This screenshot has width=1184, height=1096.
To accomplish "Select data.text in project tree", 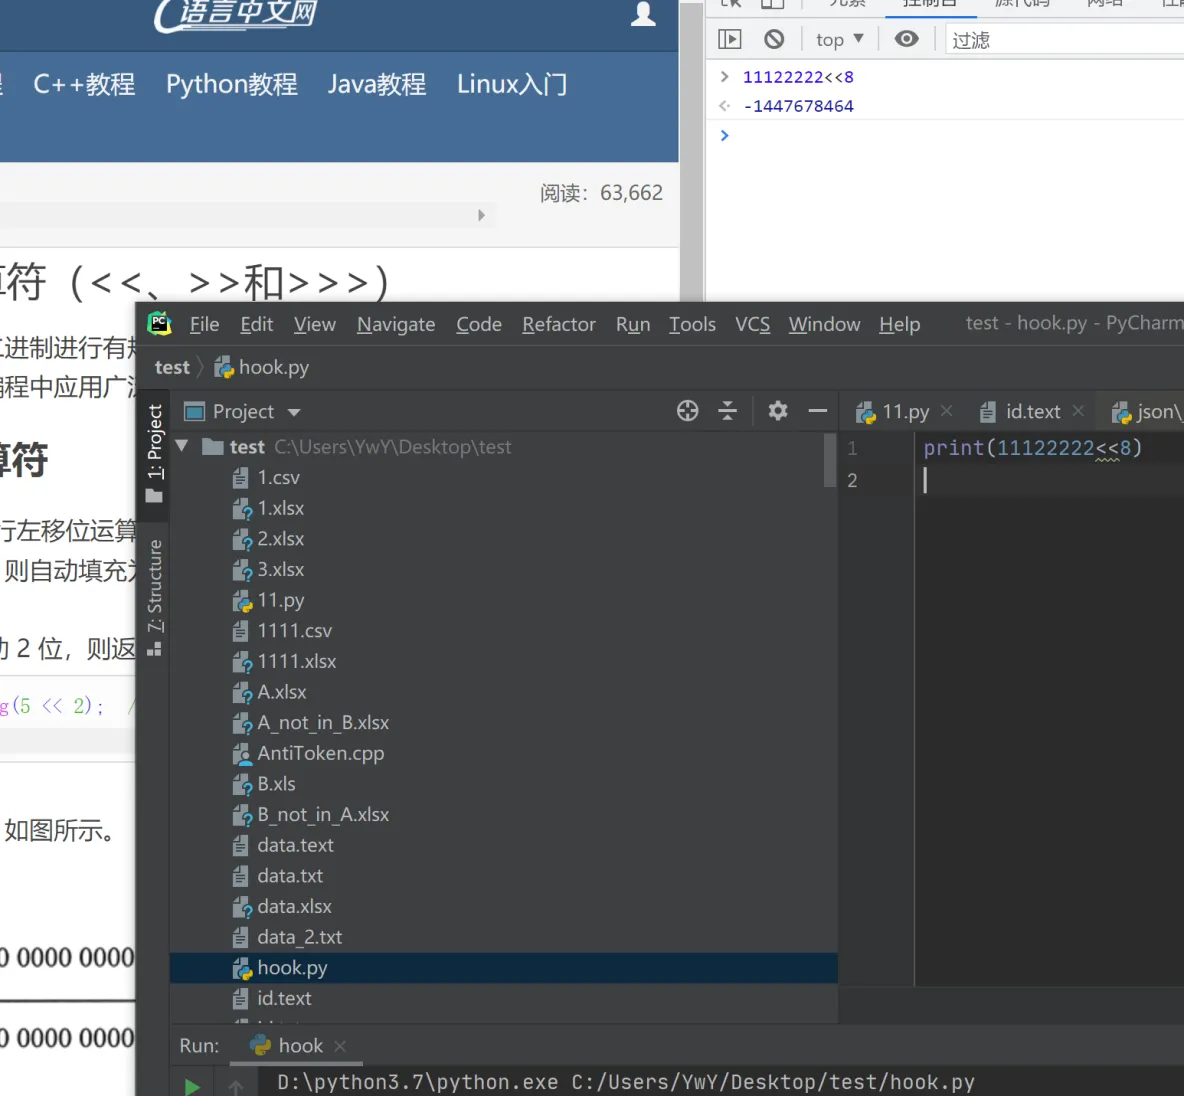I will (x=504, y=845).
